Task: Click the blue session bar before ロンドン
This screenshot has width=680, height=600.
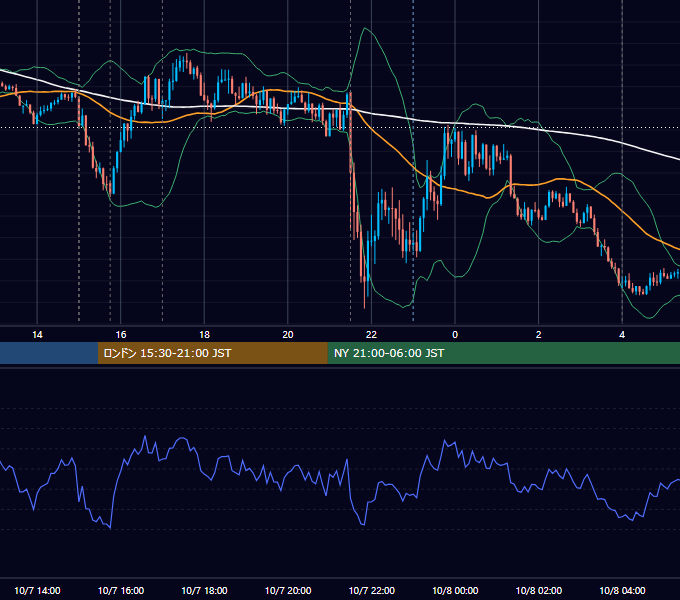Action: click(49, 353)
